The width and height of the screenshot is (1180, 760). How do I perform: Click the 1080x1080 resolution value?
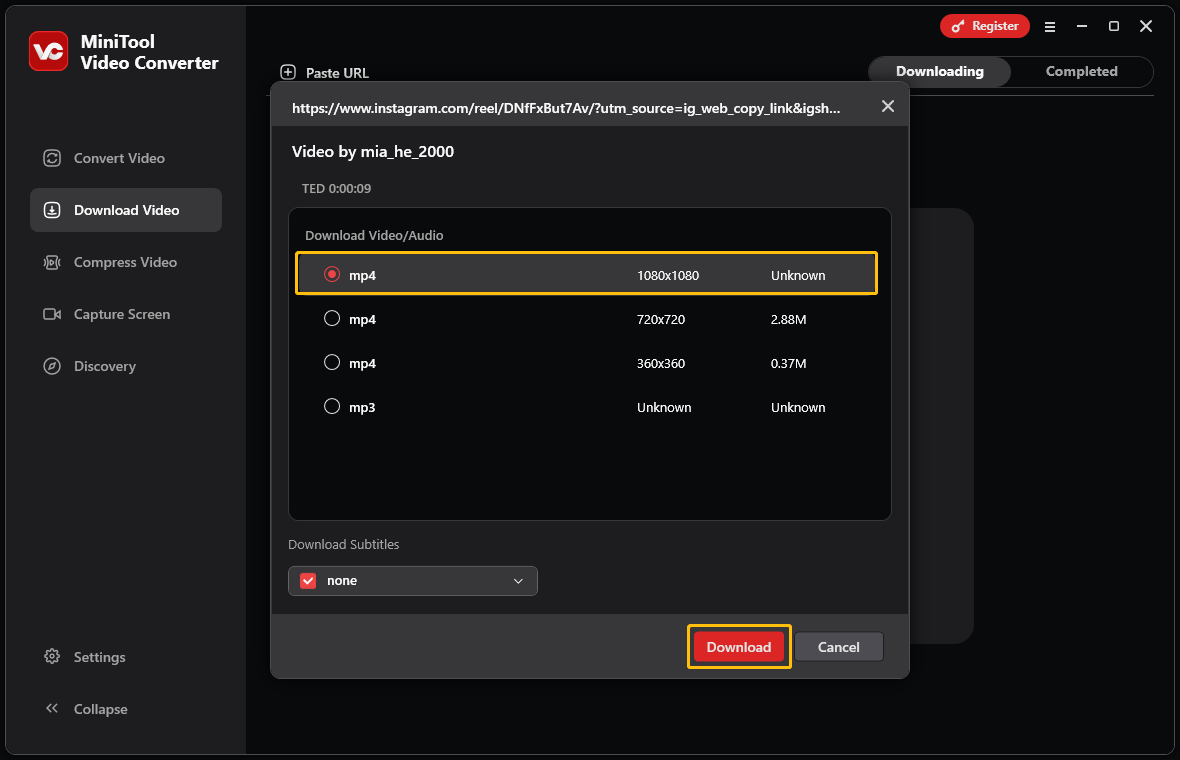click(x=668, y=275)
